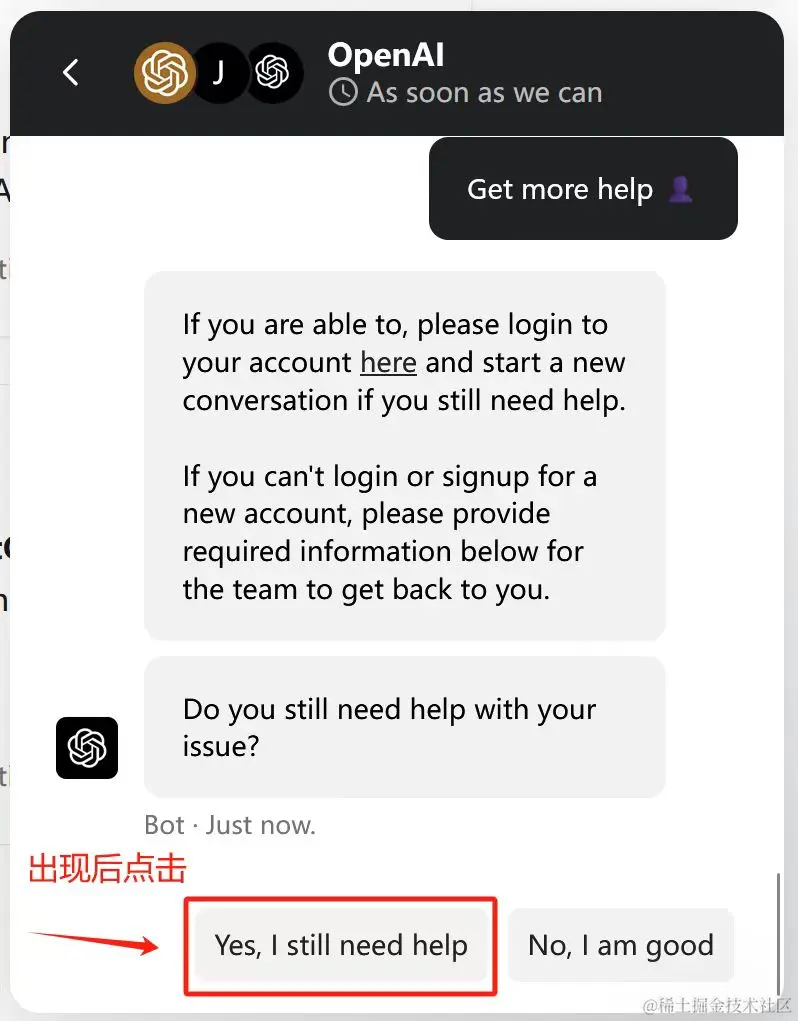Image resolution: width=798 pixels, height=1021 pixels.
Task: Click the OpenAI title in header
Action: tap(386, 55)
